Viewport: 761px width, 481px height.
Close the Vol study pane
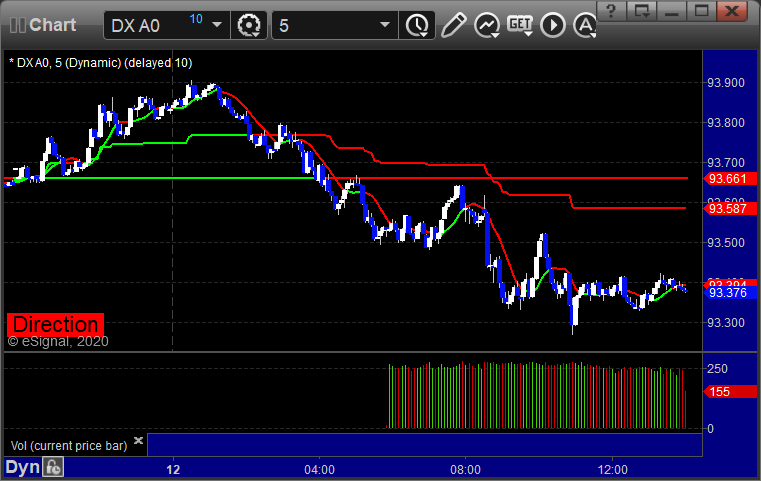pos(138,440)
